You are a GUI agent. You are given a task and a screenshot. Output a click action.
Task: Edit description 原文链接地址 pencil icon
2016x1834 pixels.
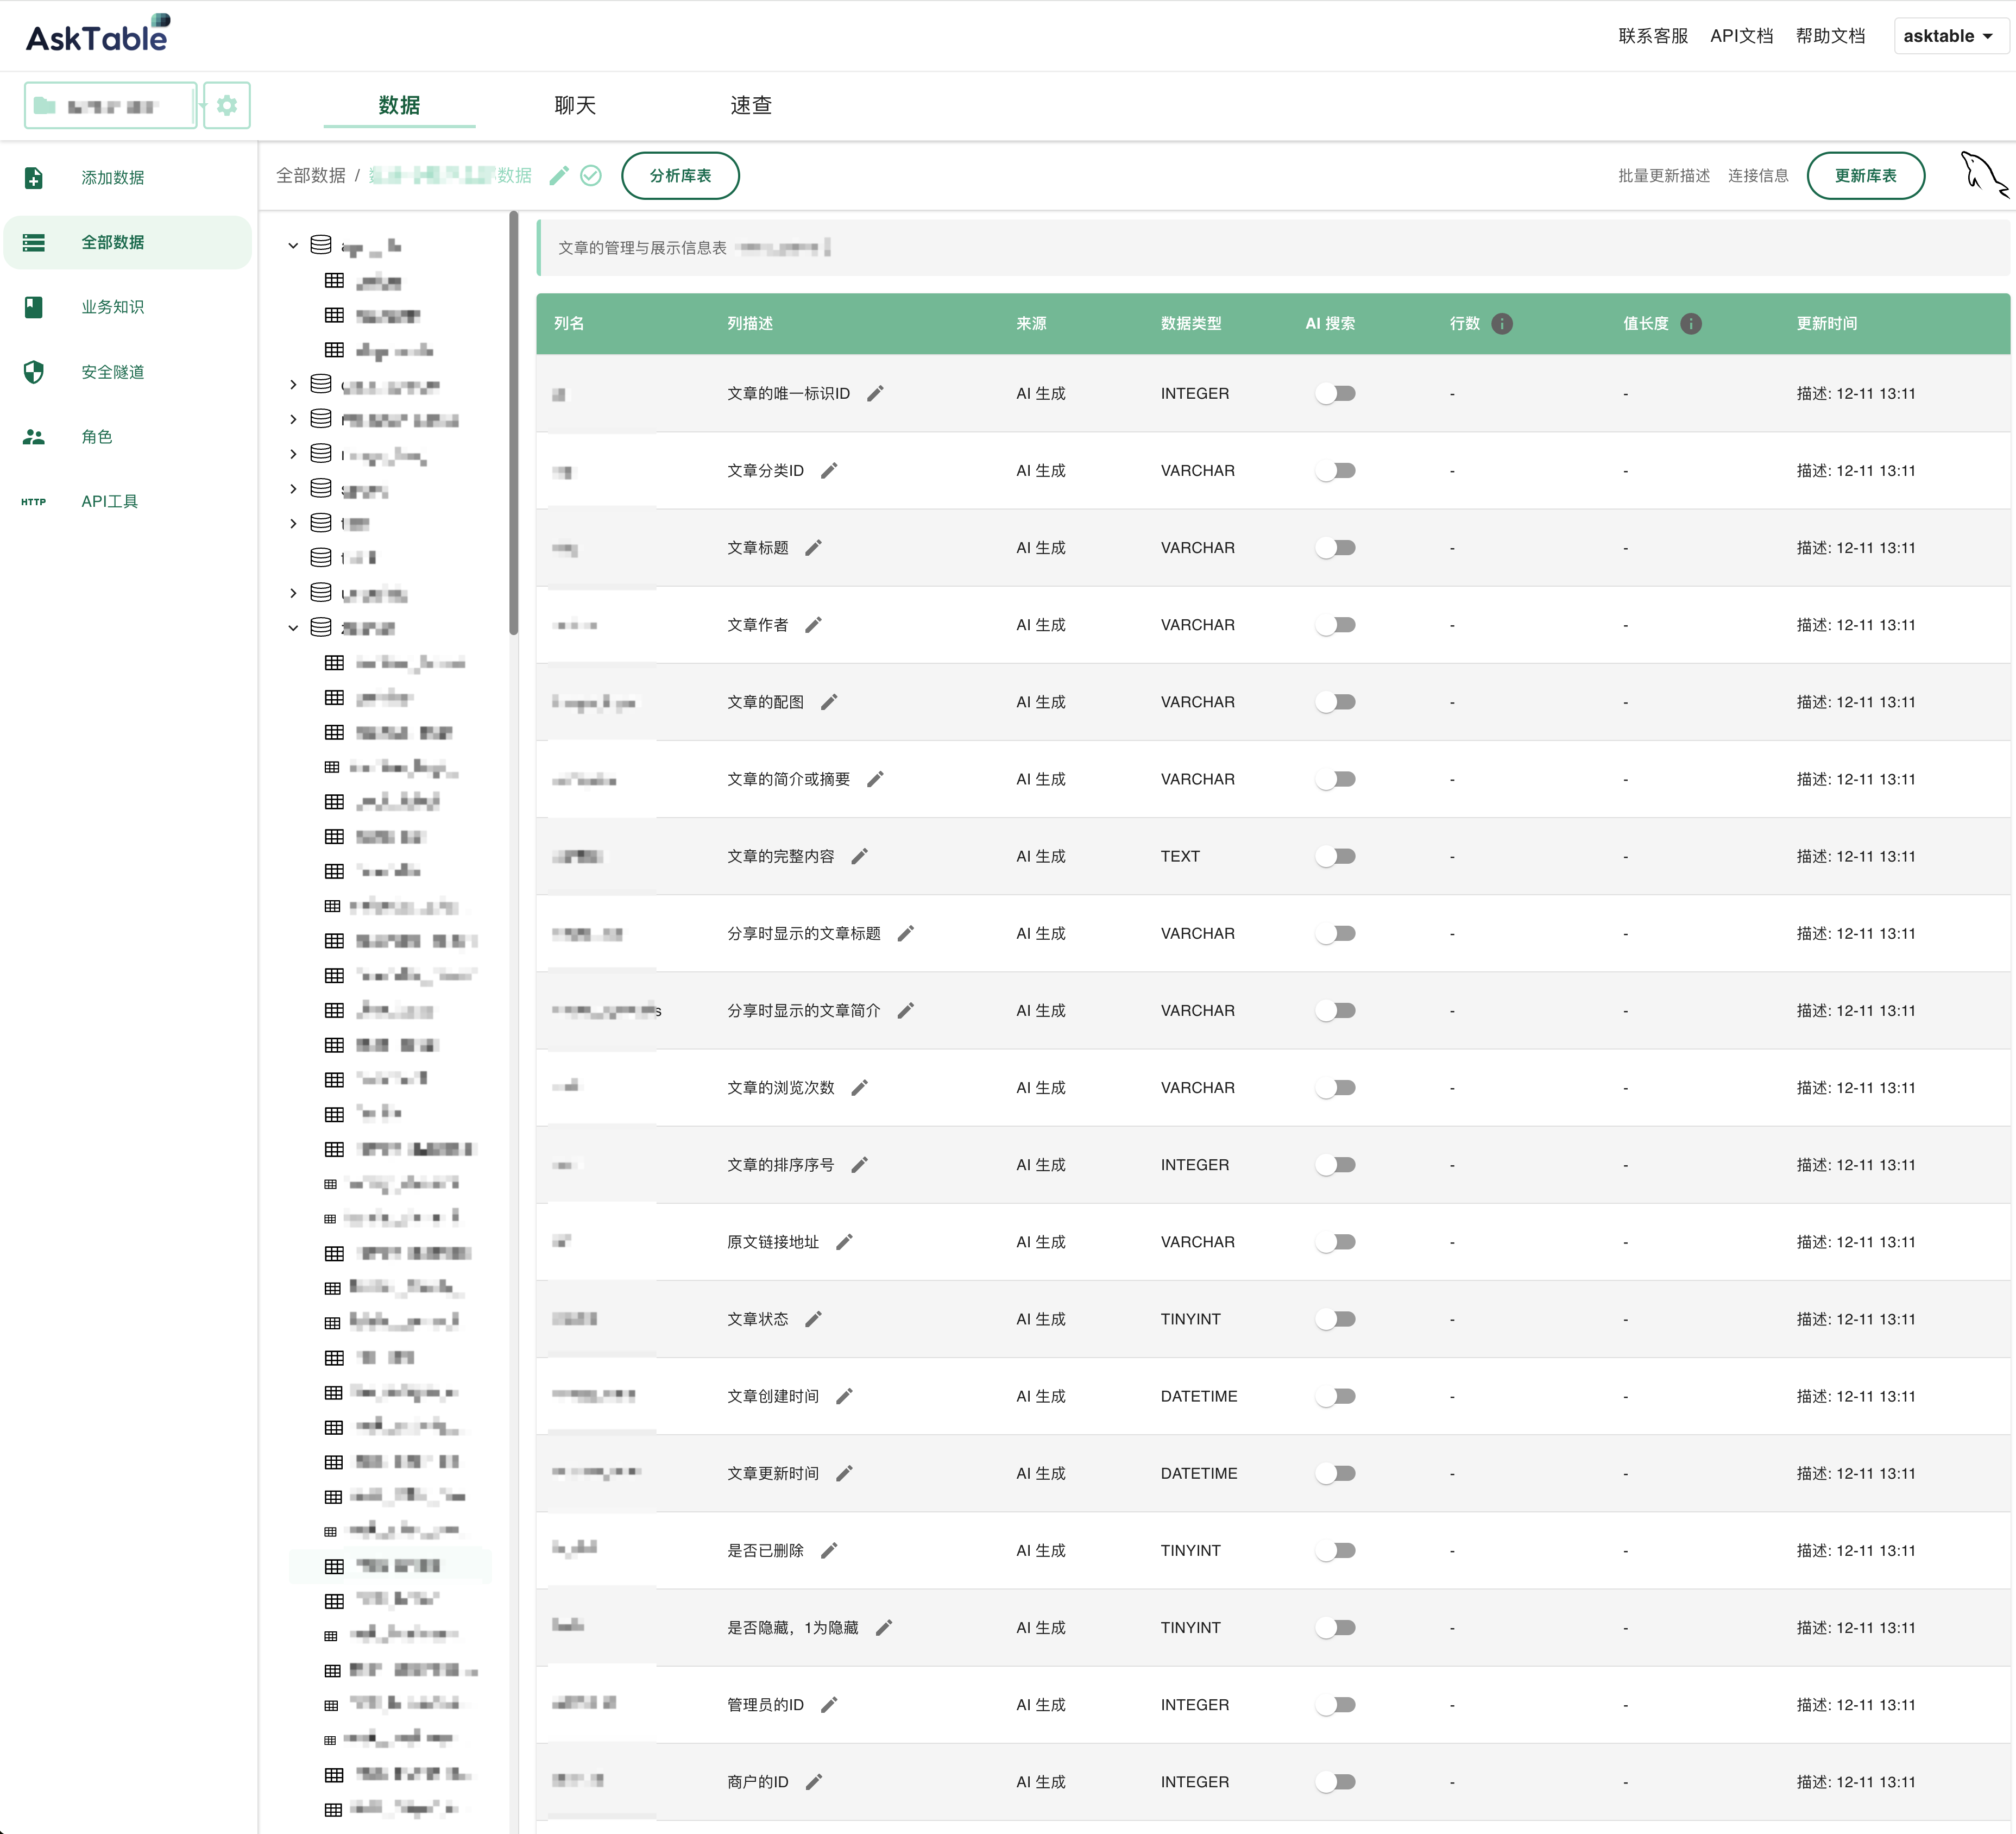tap(844, 1242)
